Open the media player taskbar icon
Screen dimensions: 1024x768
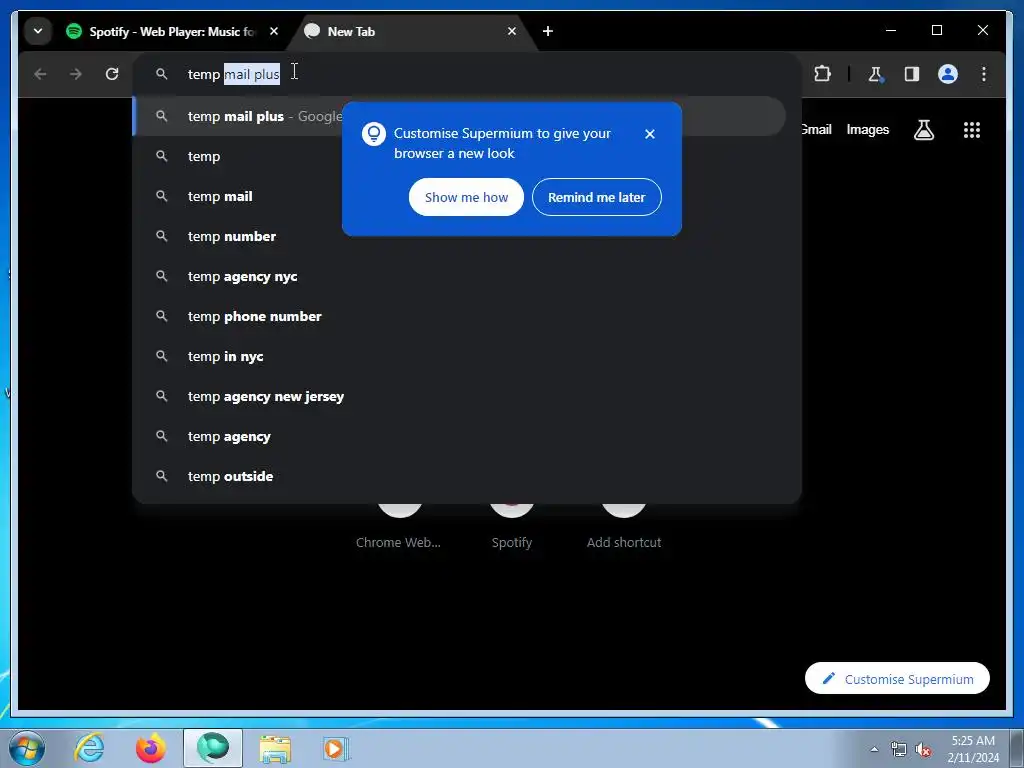coord(336,748)
